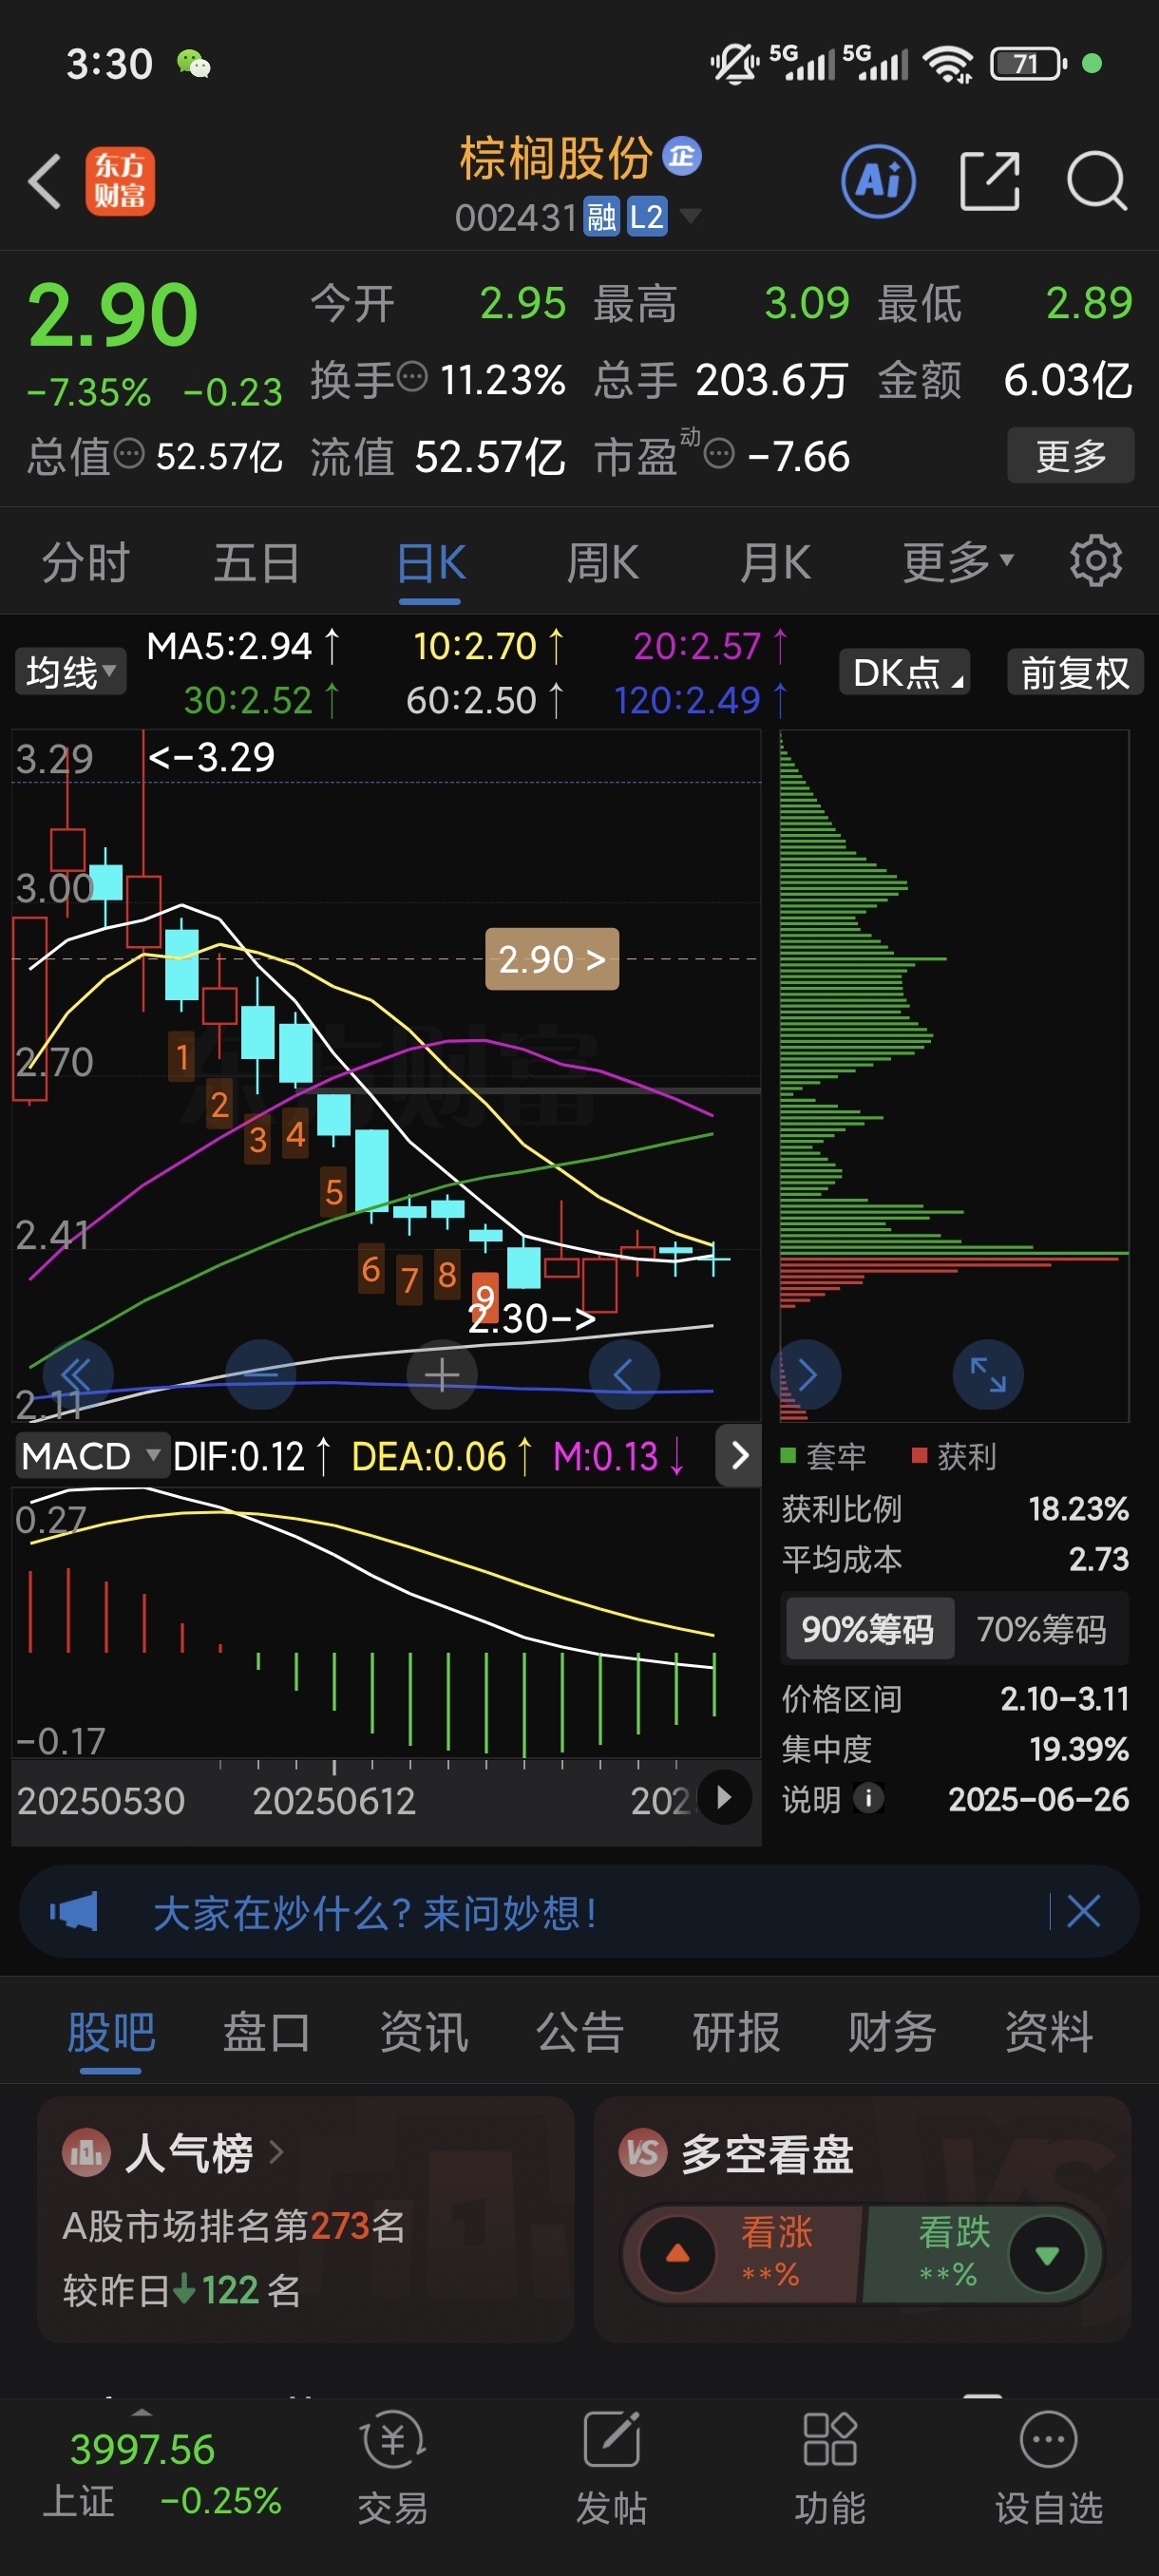Tap the megaphone announcement icon

pyautogui.click(x=74, y=1912)
